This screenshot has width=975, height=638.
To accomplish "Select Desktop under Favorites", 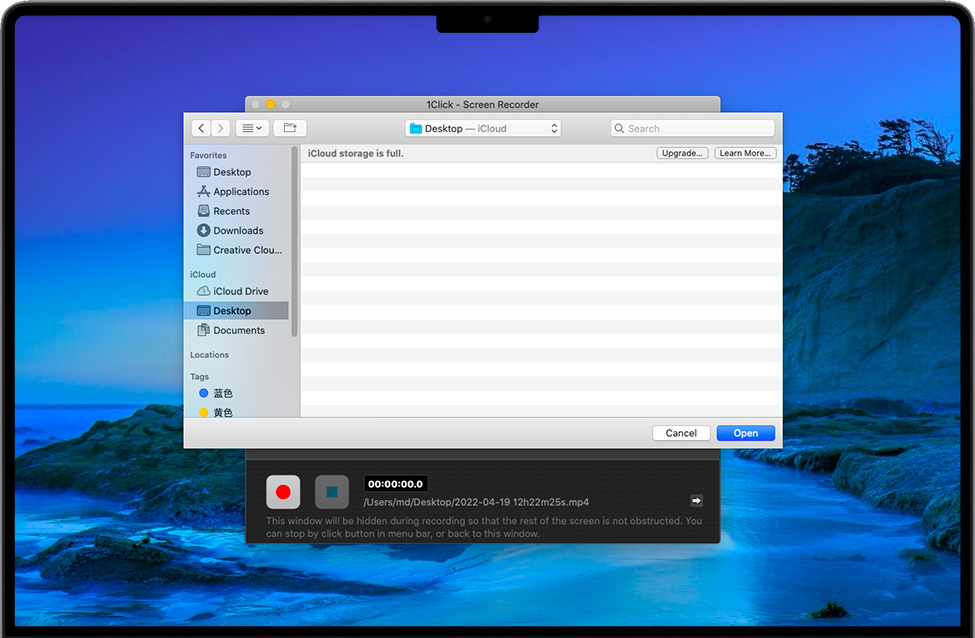I will (232, 172).
